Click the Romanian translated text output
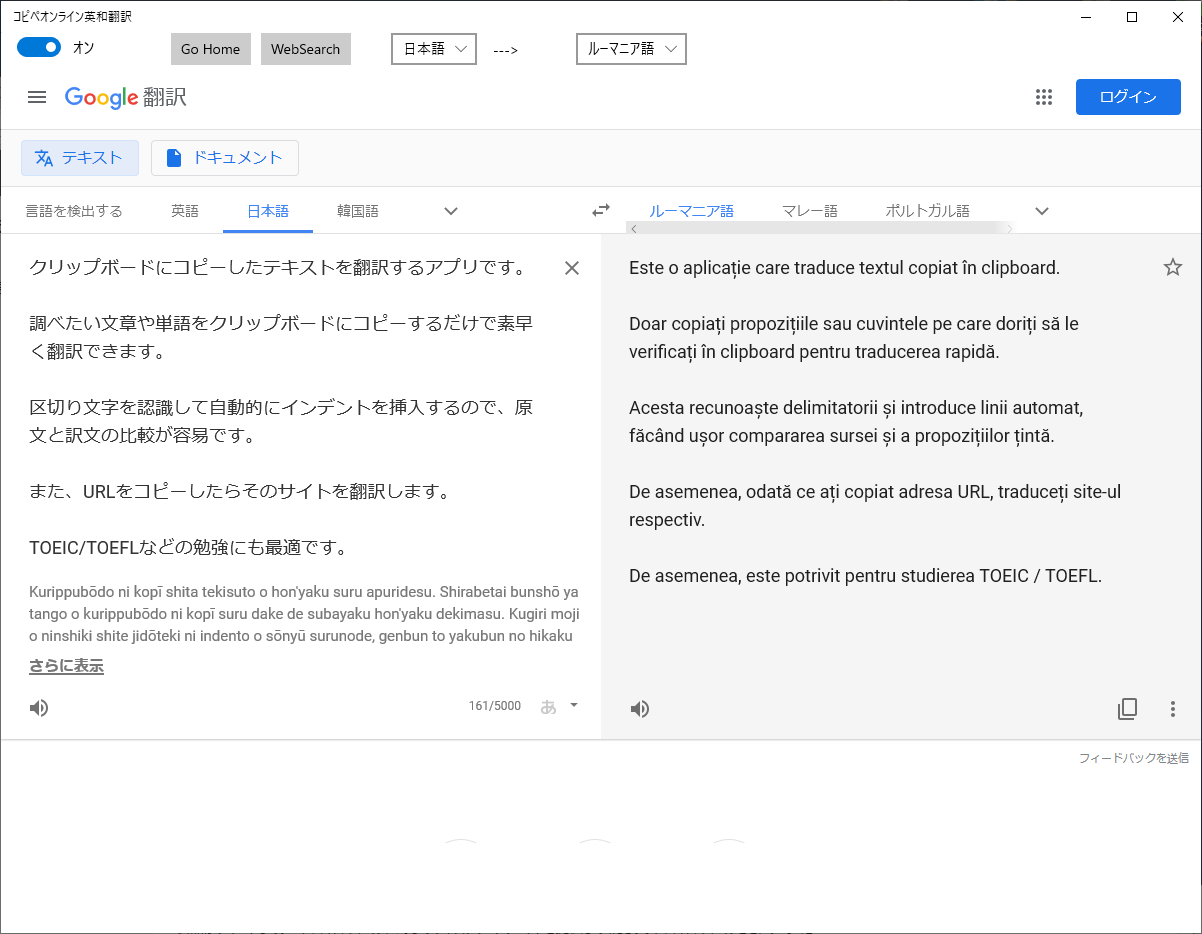This screenshot has width=1202, height=934. pos(874,421)
